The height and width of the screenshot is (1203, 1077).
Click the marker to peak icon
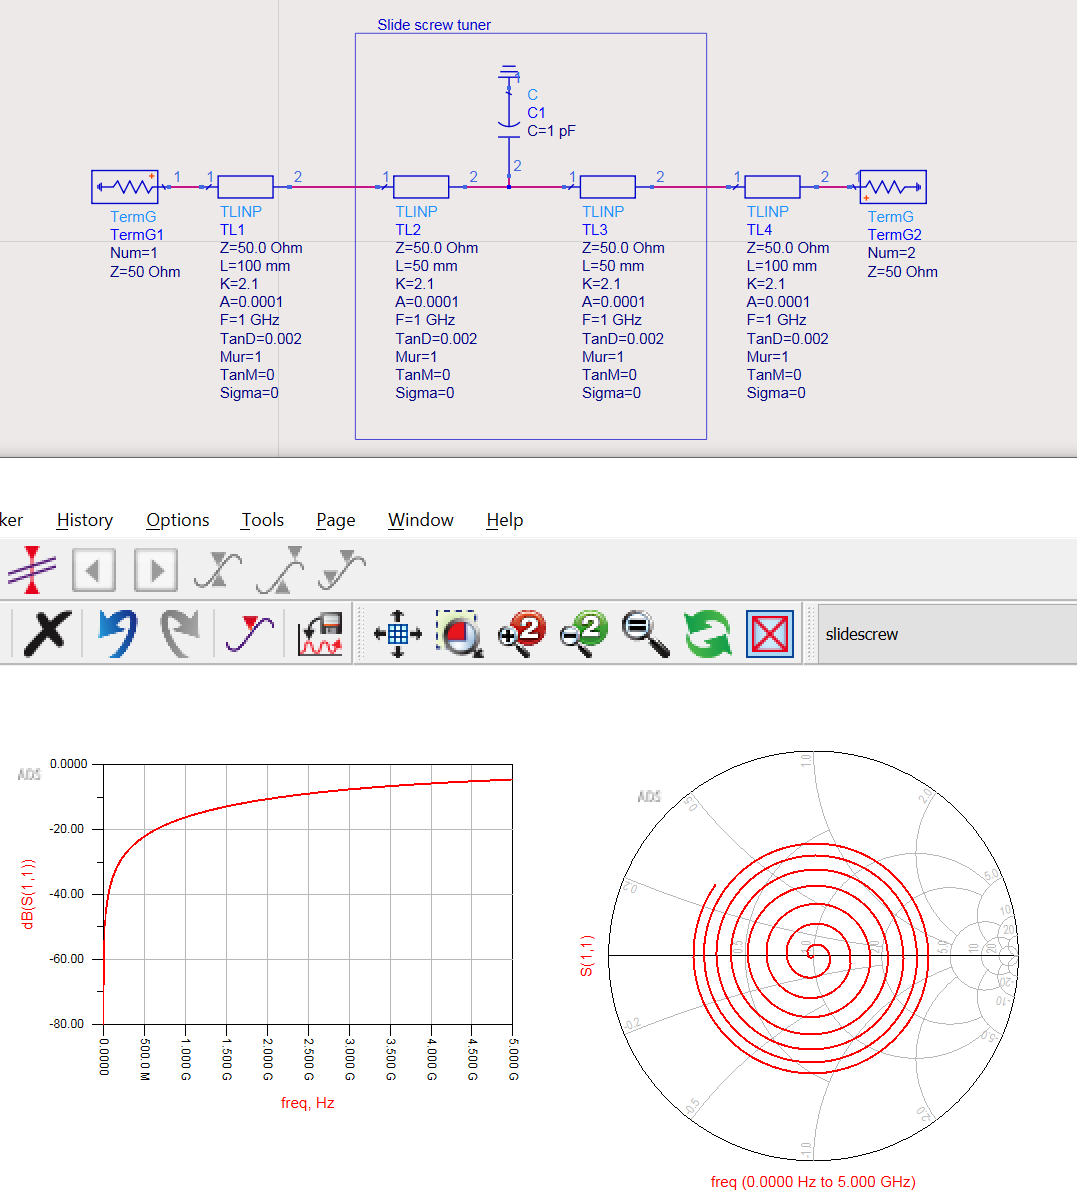tap(280, 570)
